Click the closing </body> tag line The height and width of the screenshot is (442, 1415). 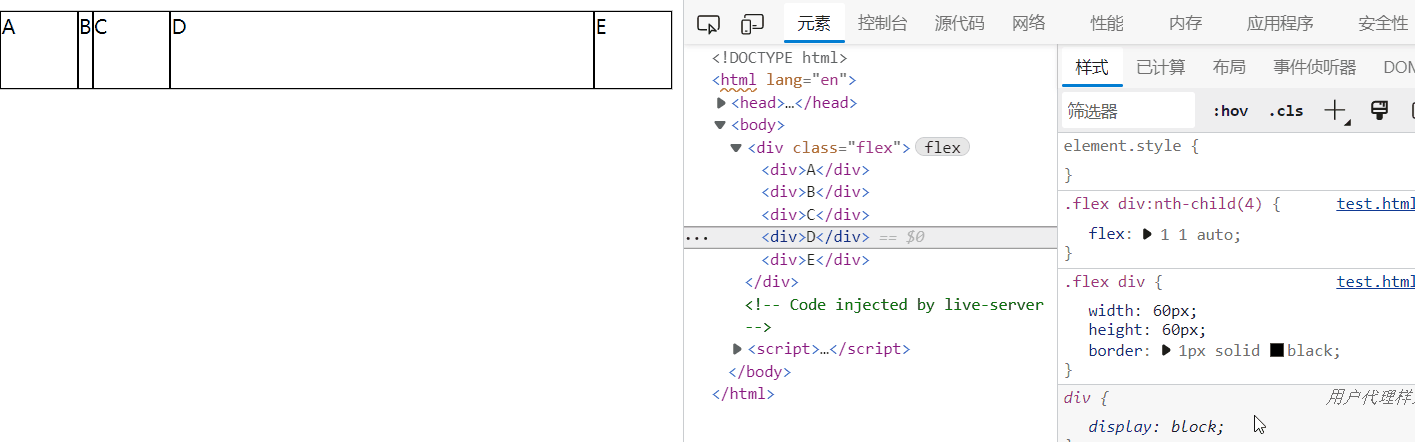click(x=760, y=372)
